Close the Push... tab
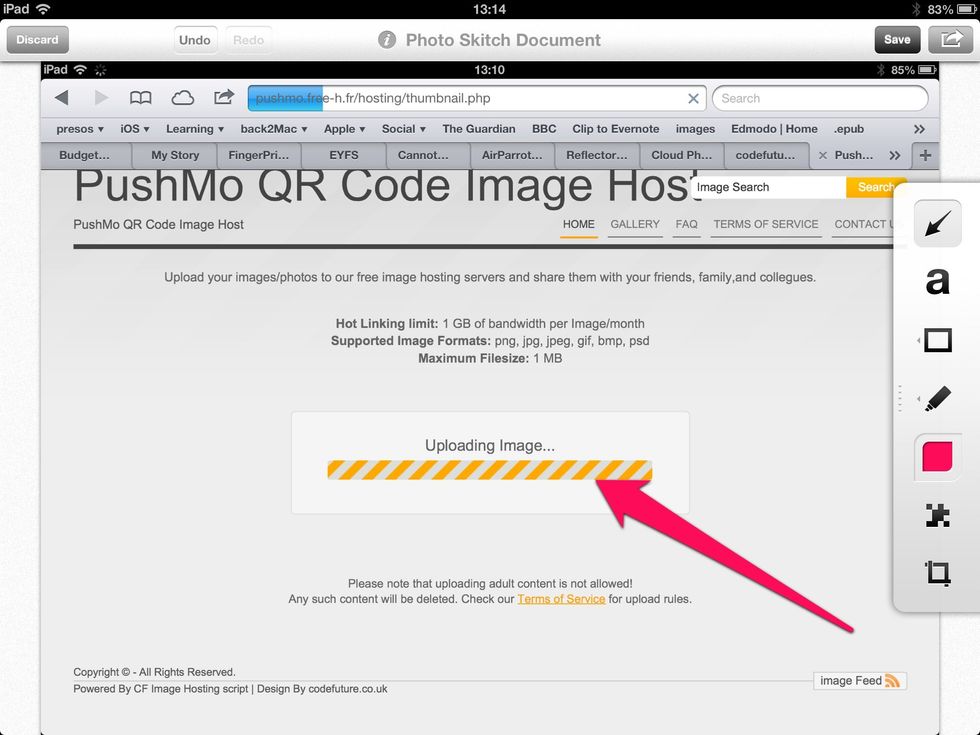 (x=822, y=156)
